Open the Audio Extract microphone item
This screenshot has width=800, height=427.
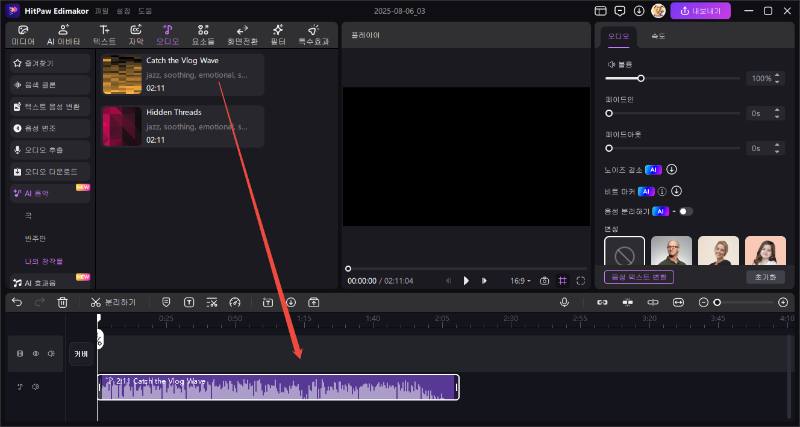point(50,150)
